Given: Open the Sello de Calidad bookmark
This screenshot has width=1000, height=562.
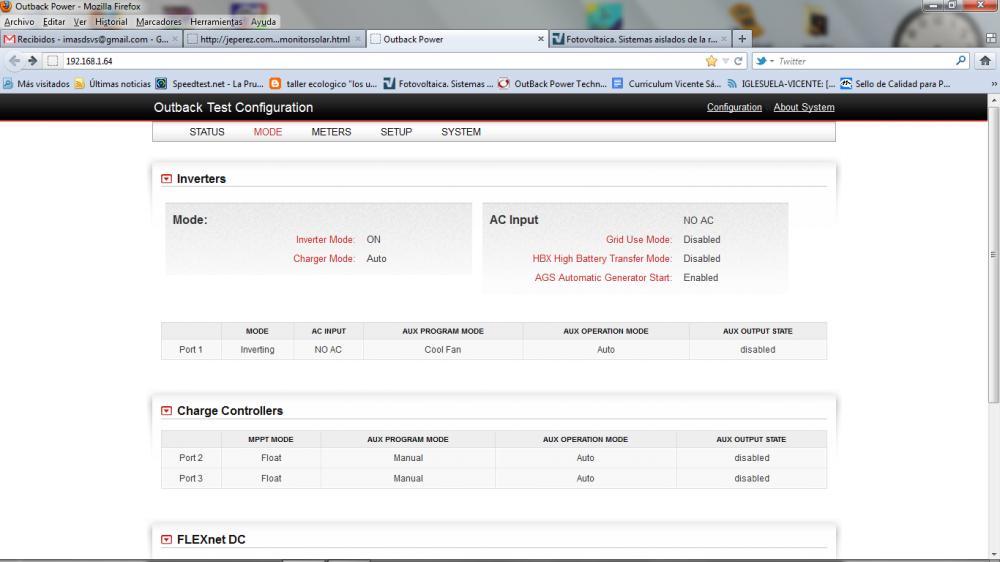Looking at the screenshot, I should coord(895,84).
